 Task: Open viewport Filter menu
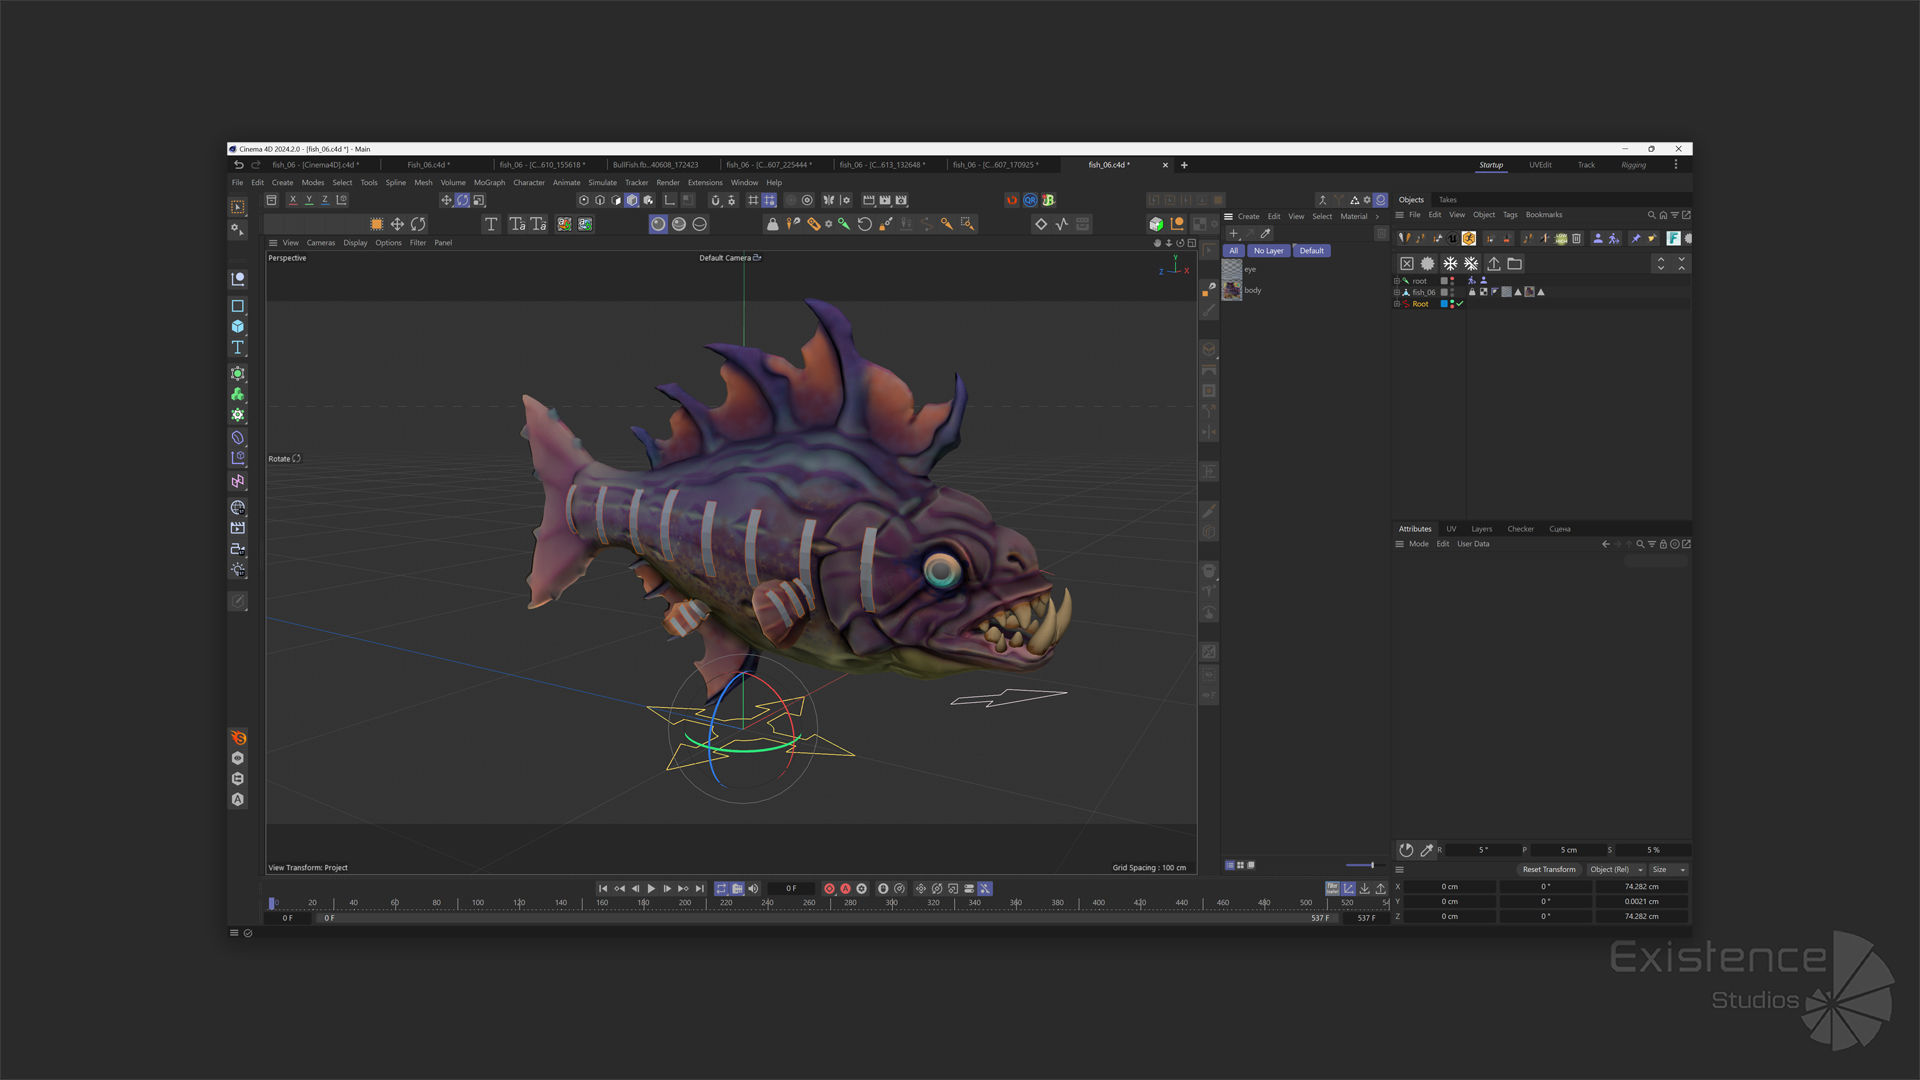point(418,243)
